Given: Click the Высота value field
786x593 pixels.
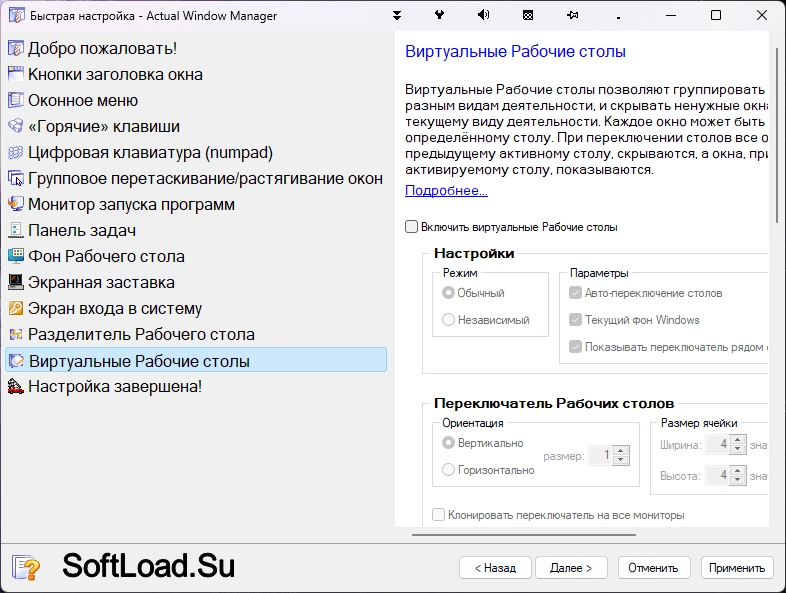Looking at the screenshot, I should tap(718, 475).
